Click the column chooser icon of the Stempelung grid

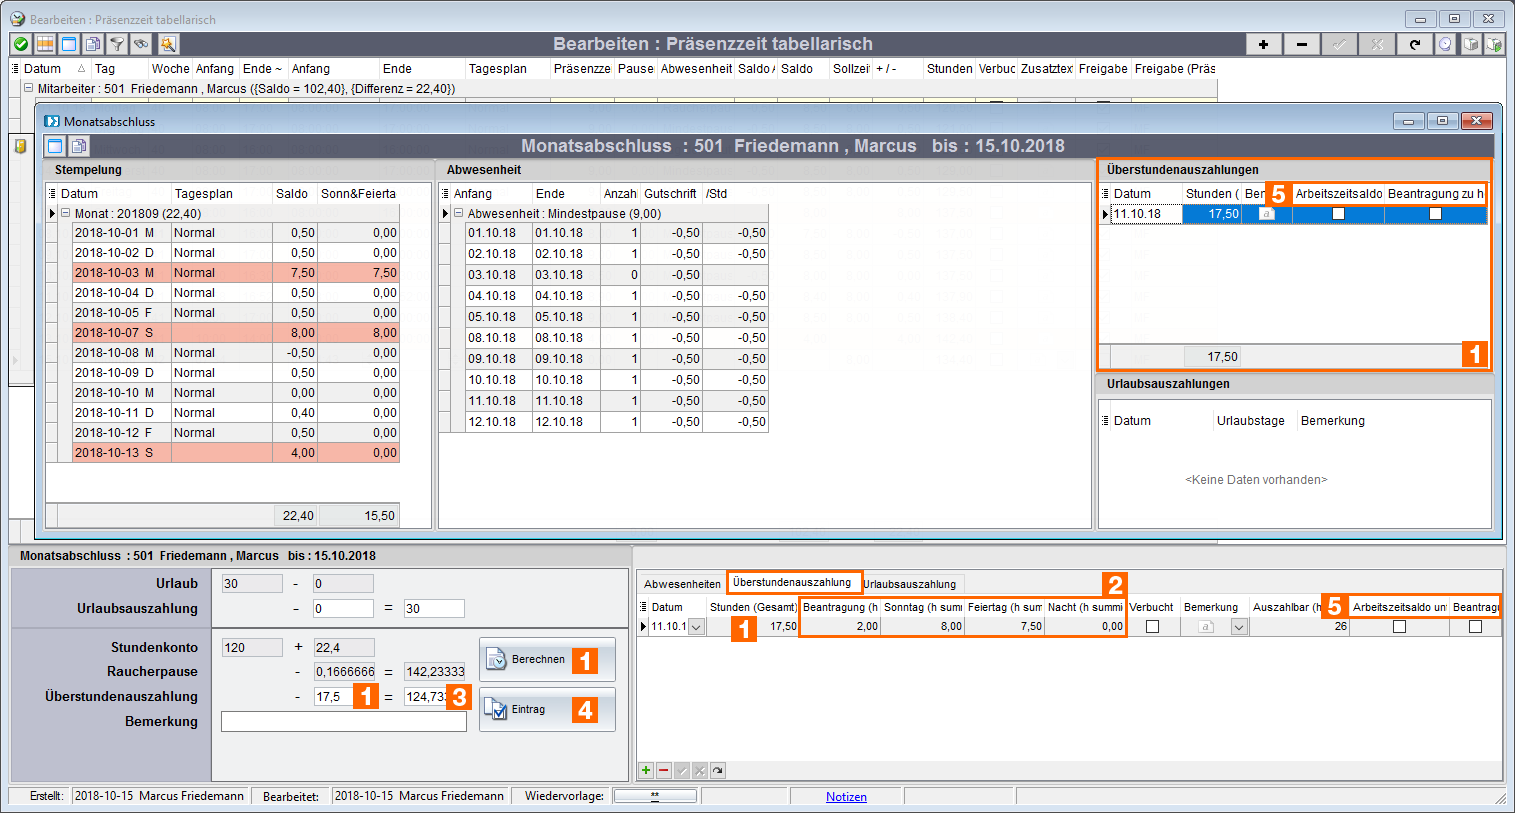coord(52,194)
